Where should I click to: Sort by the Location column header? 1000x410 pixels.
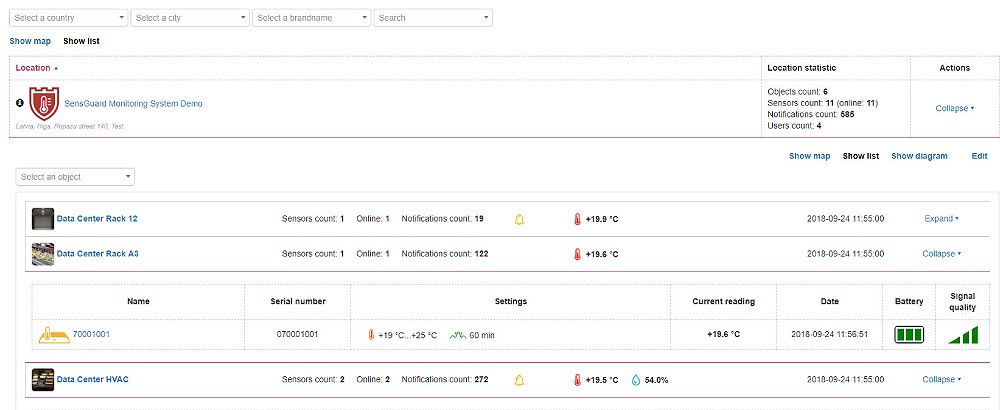pos(33,68)
